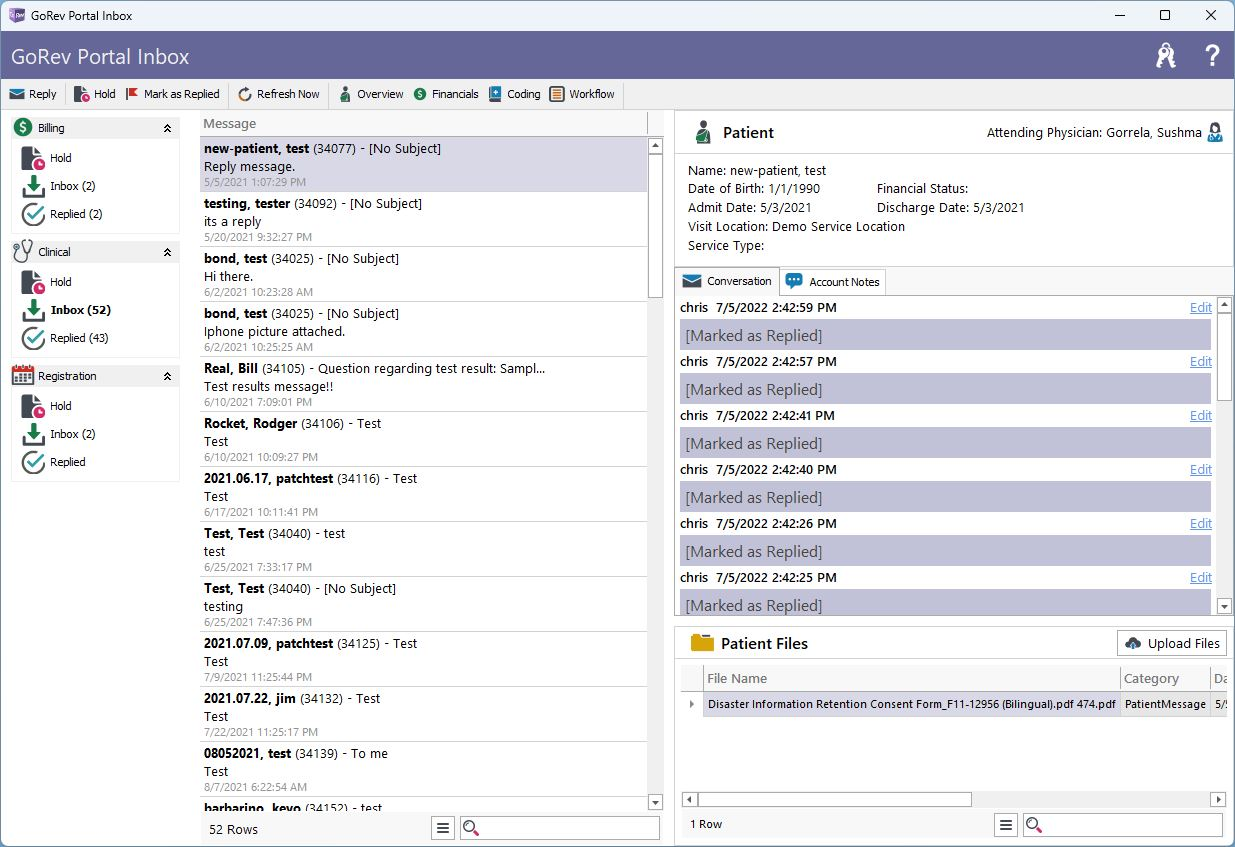The width and height of the screenshot is (1235, 847).
Task: Open Clinical Replied (43)
Action: pyautogui.click(x=66, y=338)
